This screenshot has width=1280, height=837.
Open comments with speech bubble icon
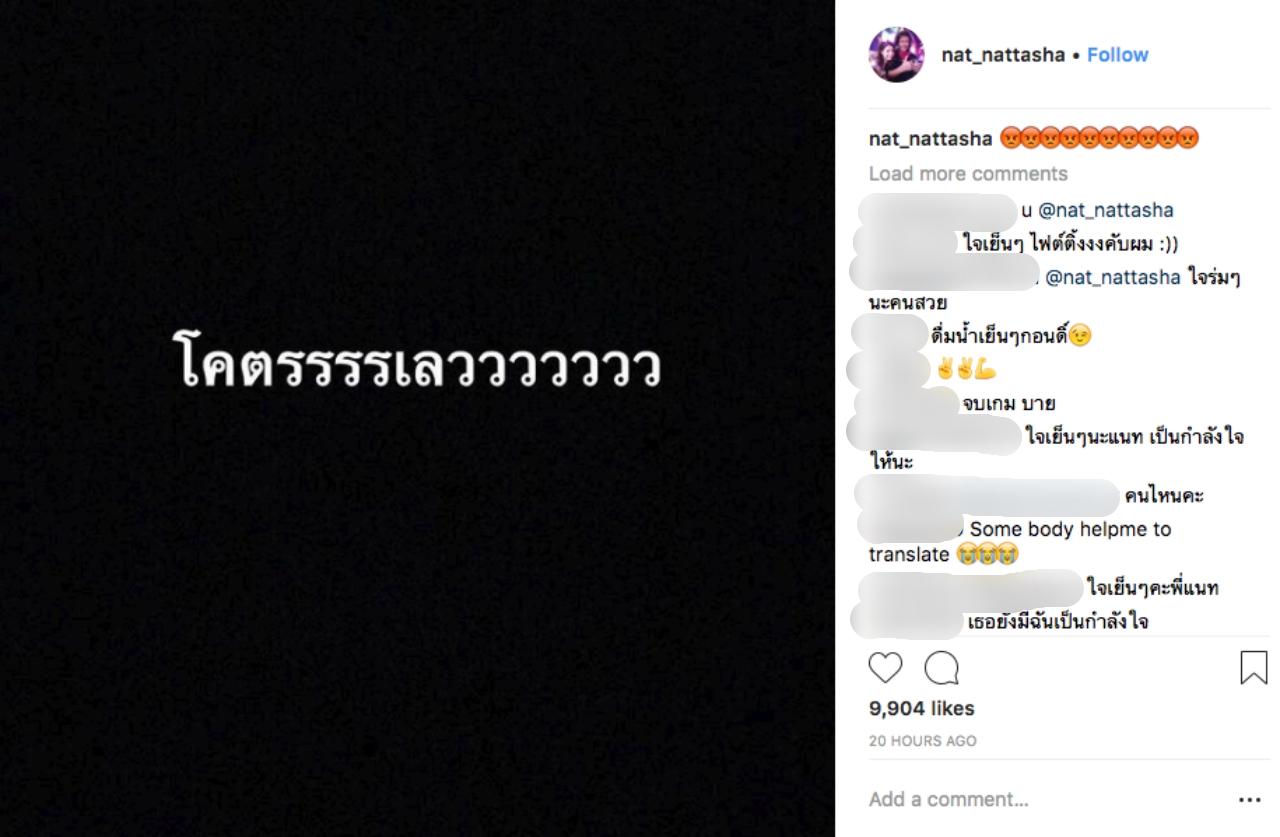(x=941, y=668)
